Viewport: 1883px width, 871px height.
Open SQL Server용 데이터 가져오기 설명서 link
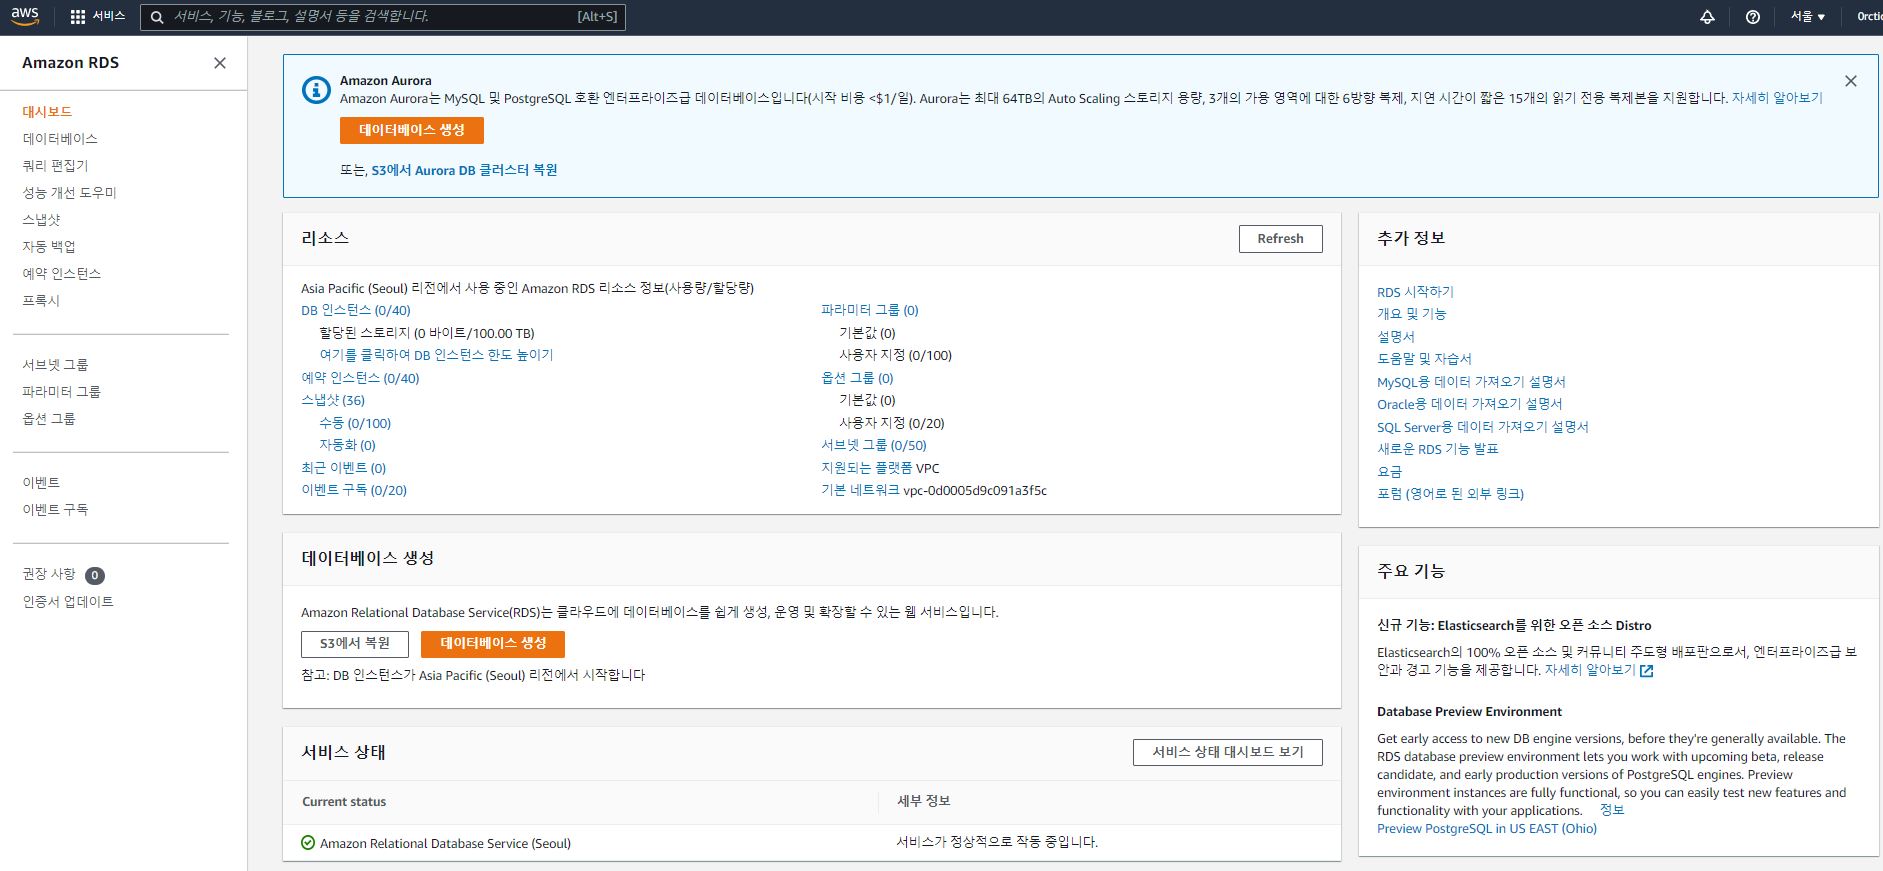[x=1482, y=428]
